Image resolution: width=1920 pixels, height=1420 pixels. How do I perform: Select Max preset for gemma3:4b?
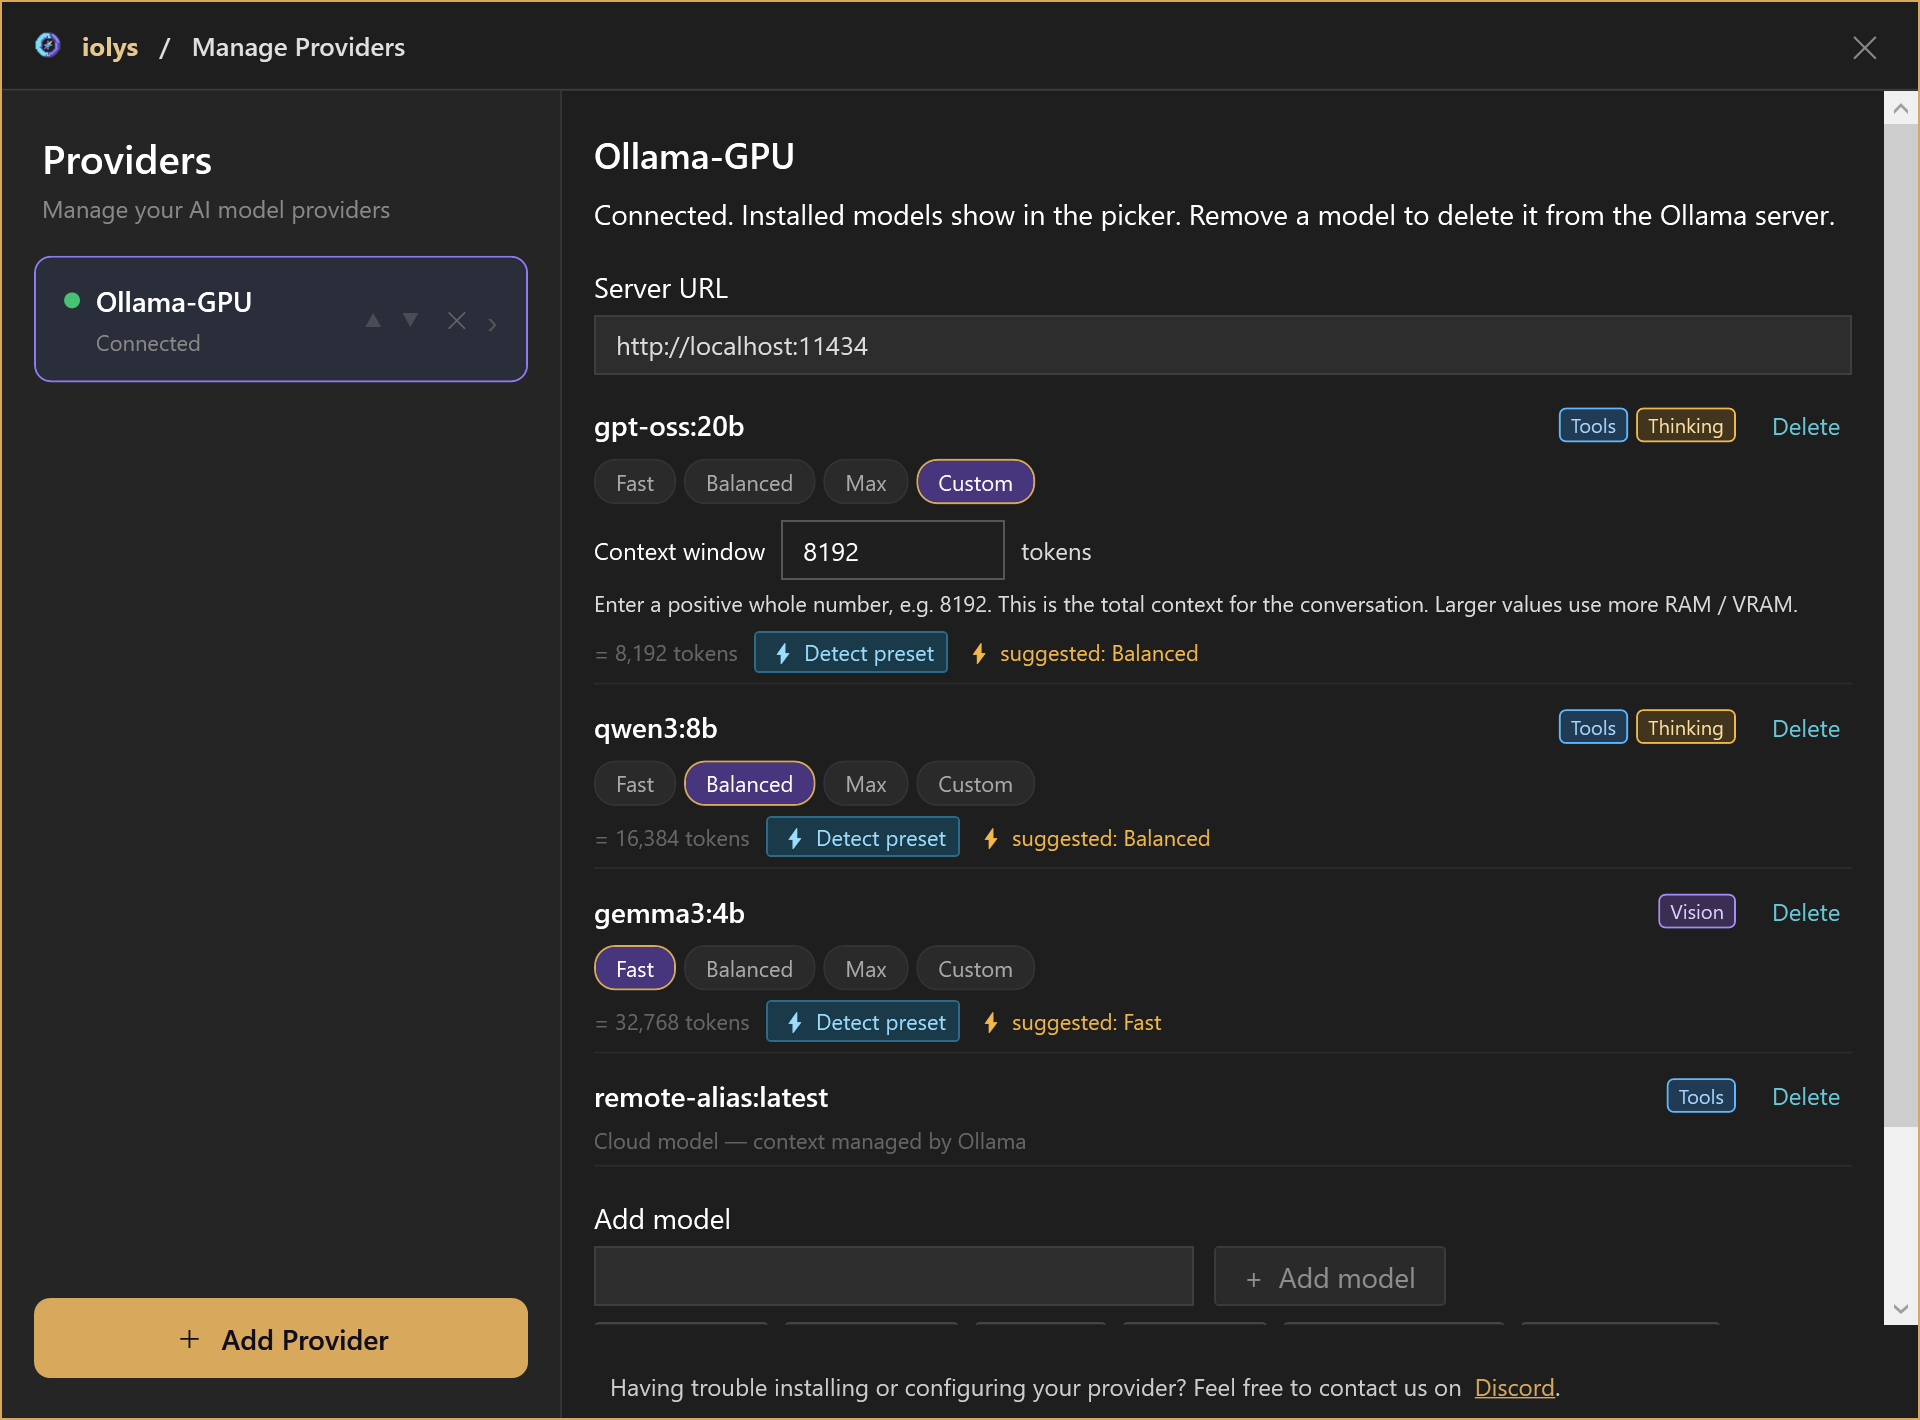coord(866,969)
